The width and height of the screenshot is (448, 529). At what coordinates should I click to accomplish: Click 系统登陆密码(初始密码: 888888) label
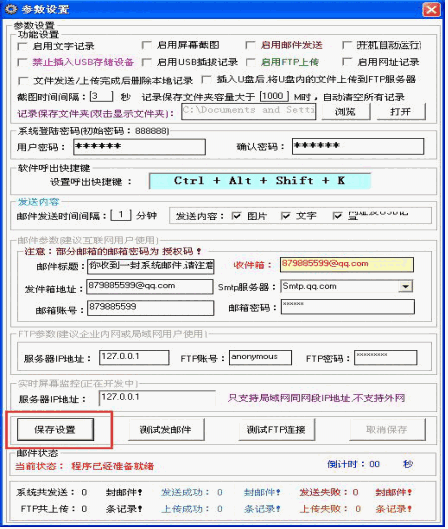[93, 131]
